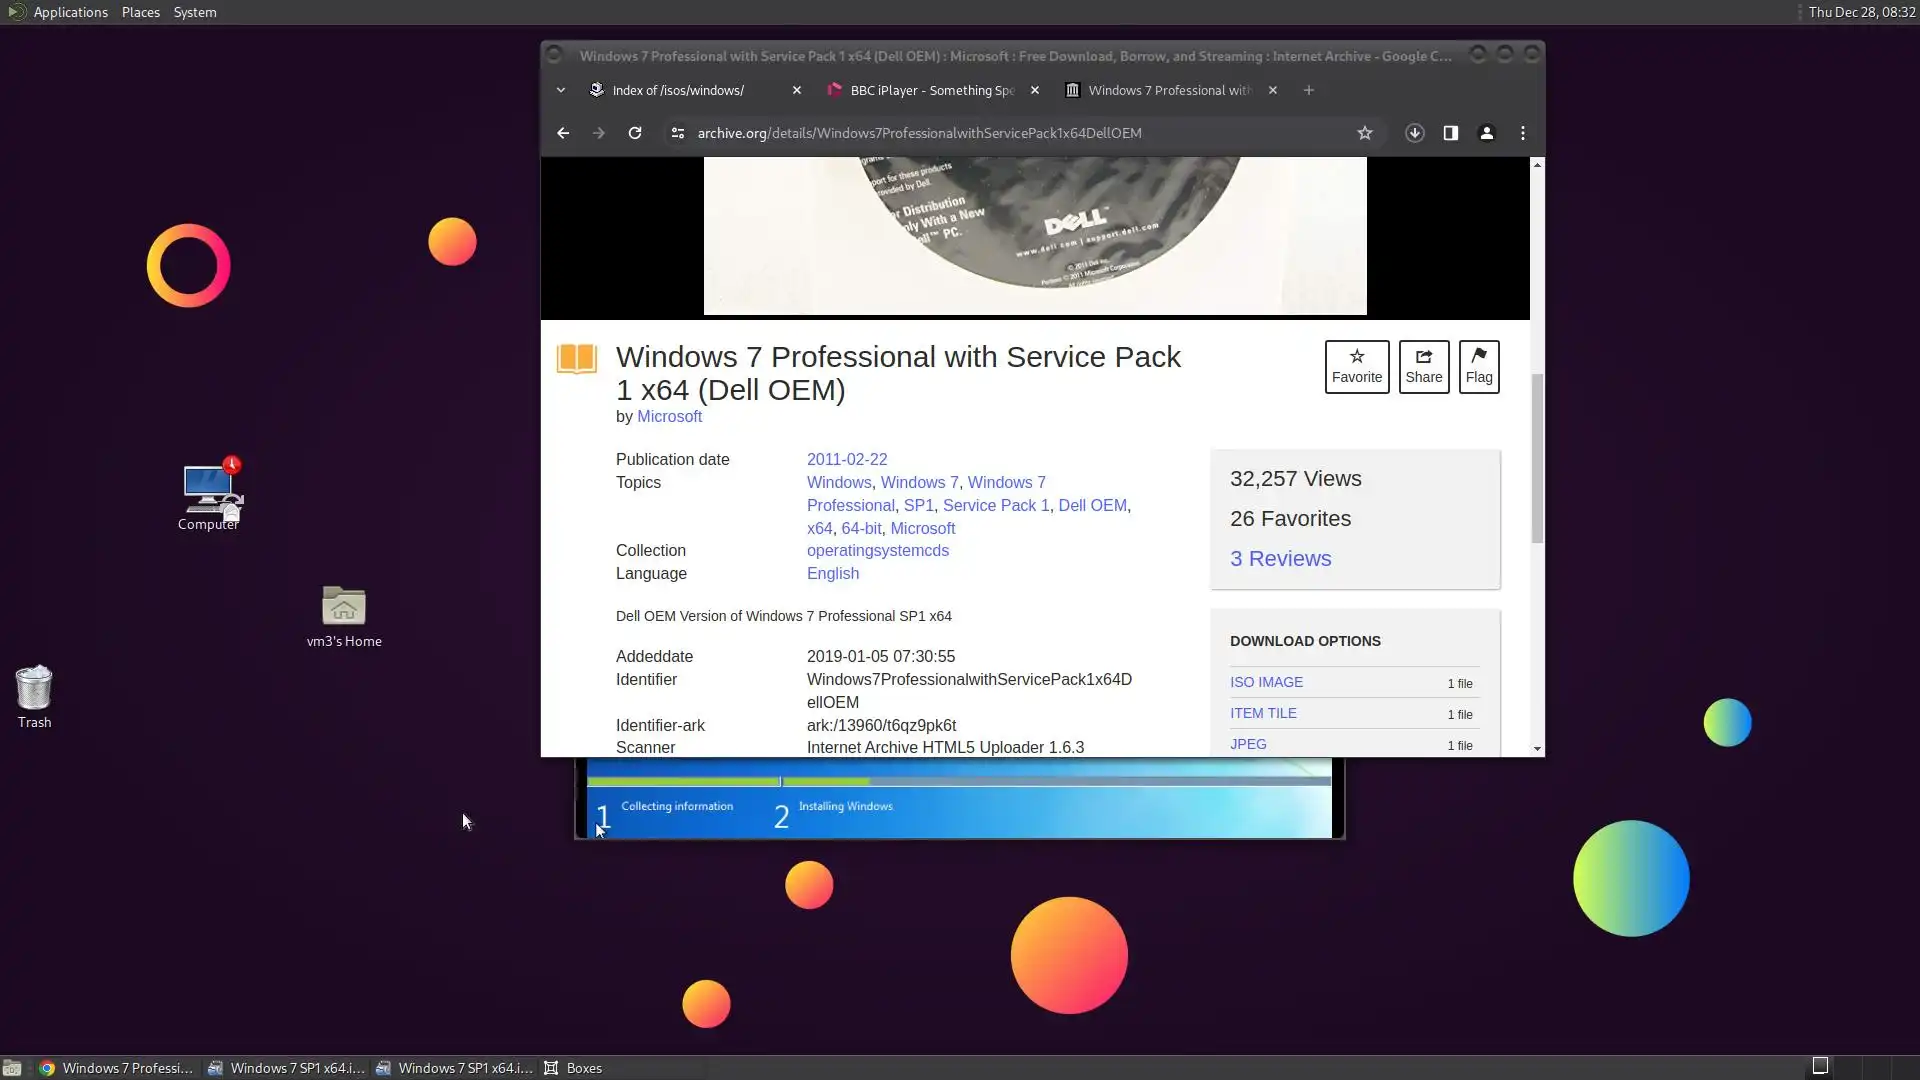The height and width of the screenshot is (1080, 1920).
Task: Click the Share button
Action: (x=1423, y=367)
